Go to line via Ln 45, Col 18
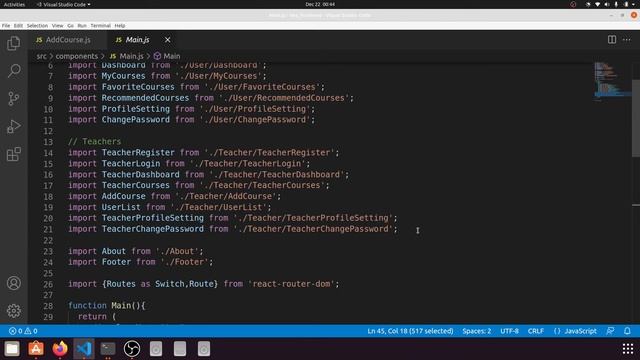This screenshot has height=360, width=640. (x=410, y=331)
